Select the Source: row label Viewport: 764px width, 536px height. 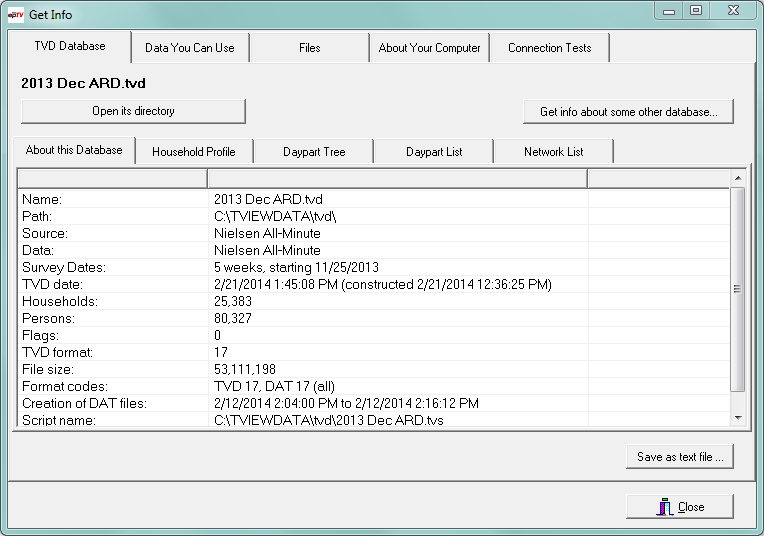45,233
